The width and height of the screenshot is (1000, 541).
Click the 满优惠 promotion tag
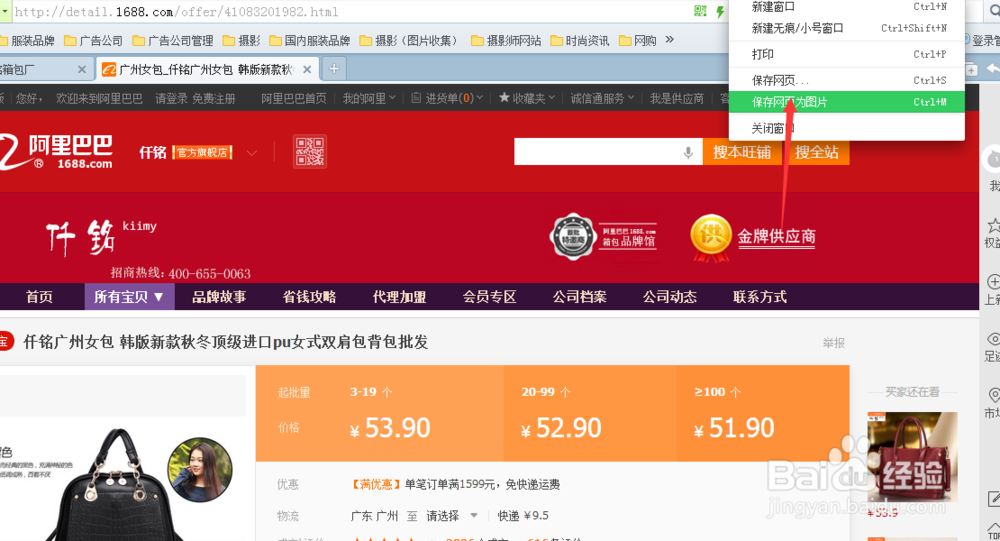pos(376,485)
